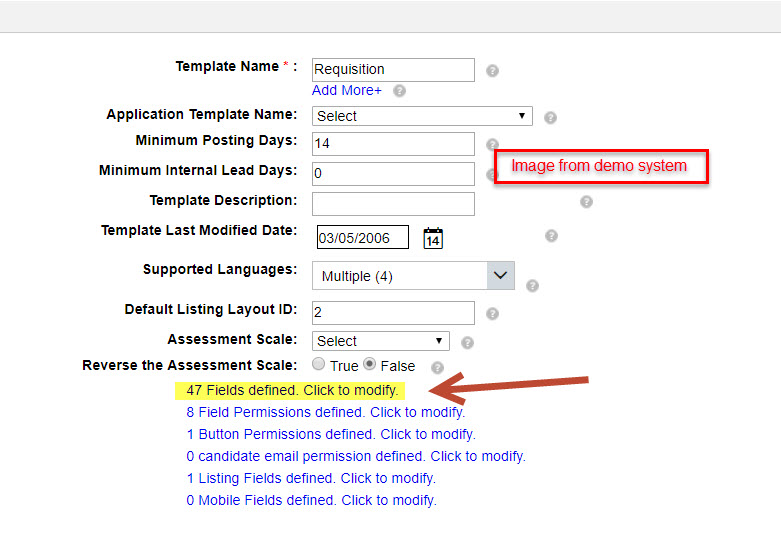Click help icon for Template Description
This screenshot has height=550, width=781.
(x=586, y=202)
